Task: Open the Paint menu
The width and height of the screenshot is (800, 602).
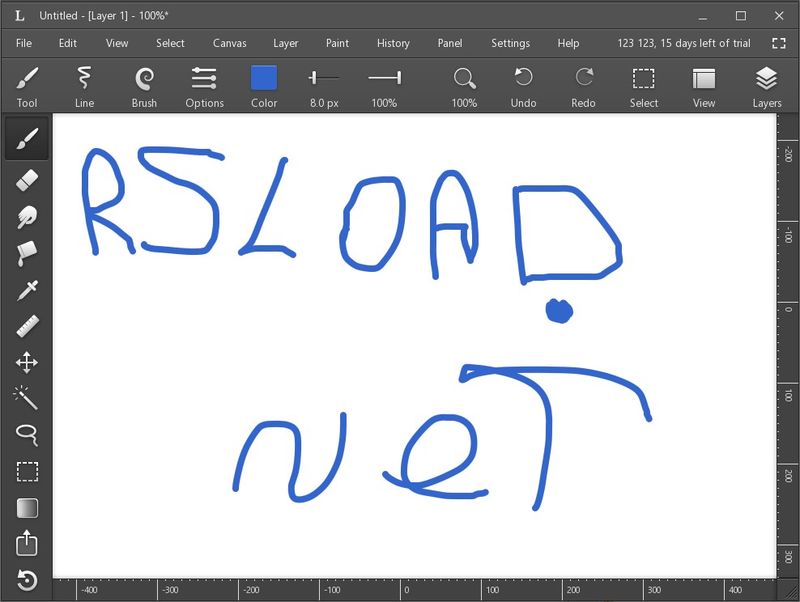Action: pos(337,43)
